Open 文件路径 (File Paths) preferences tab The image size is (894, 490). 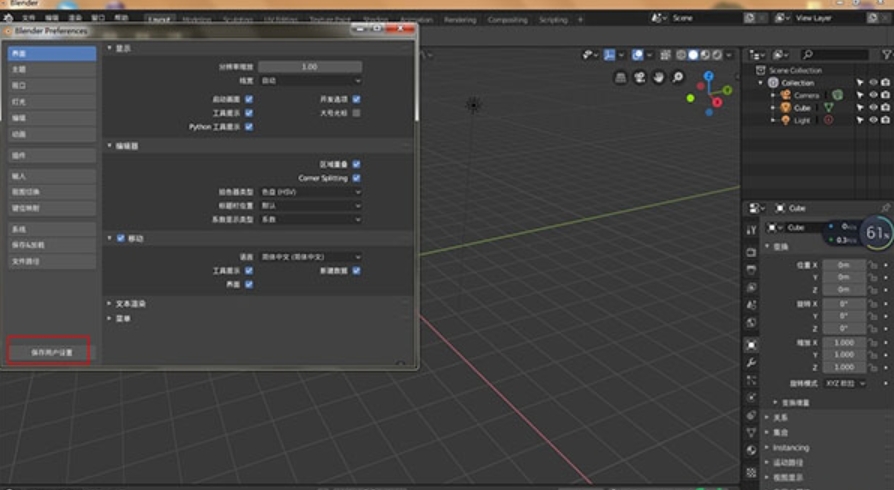click(52, 261)
